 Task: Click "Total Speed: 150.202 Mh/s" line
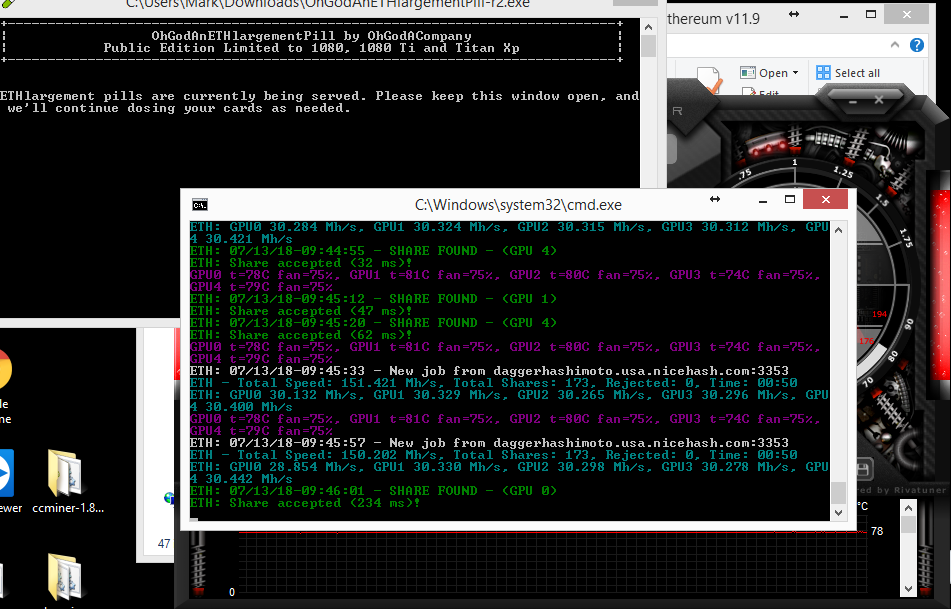click(494, 455)
